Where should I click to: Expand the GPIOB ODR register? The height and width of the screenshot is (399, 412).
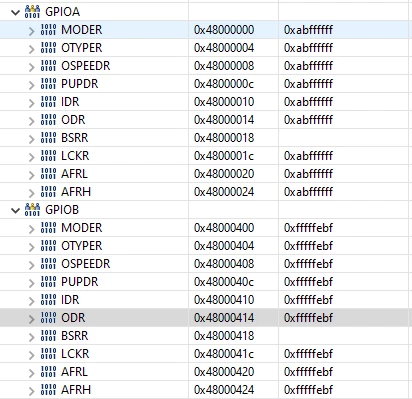[x=32, y=319]
